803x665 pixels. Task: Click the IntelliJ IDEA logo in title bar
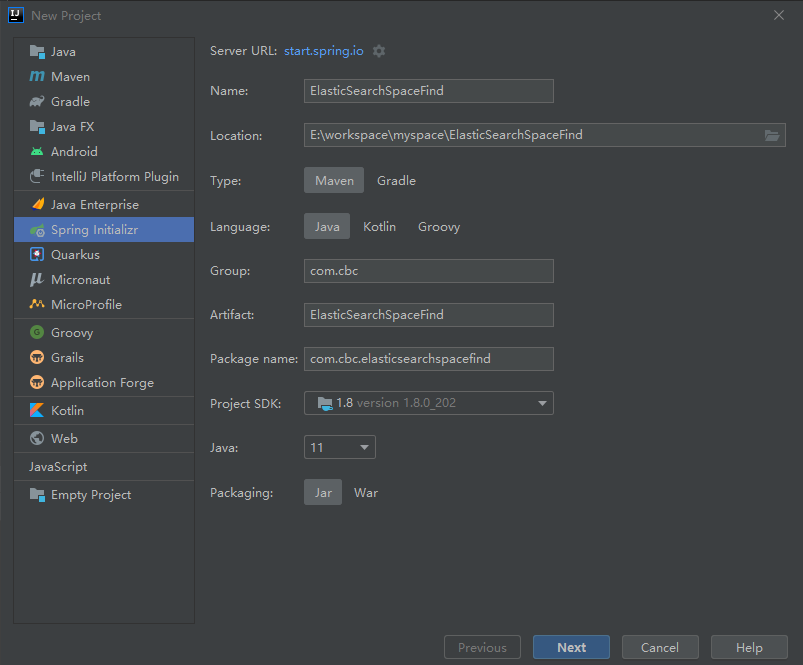(x=16, y=15)
